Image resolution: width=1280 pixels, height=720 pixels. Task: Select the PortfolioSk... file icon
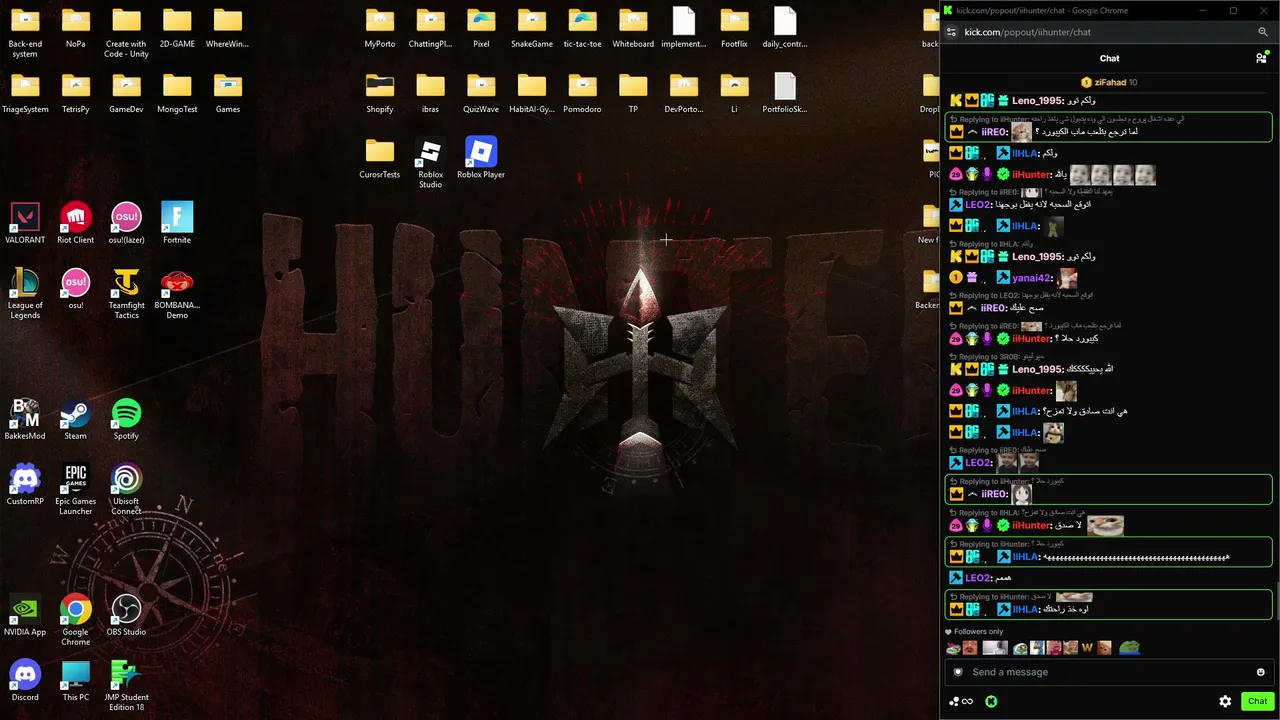pos(785,93)
